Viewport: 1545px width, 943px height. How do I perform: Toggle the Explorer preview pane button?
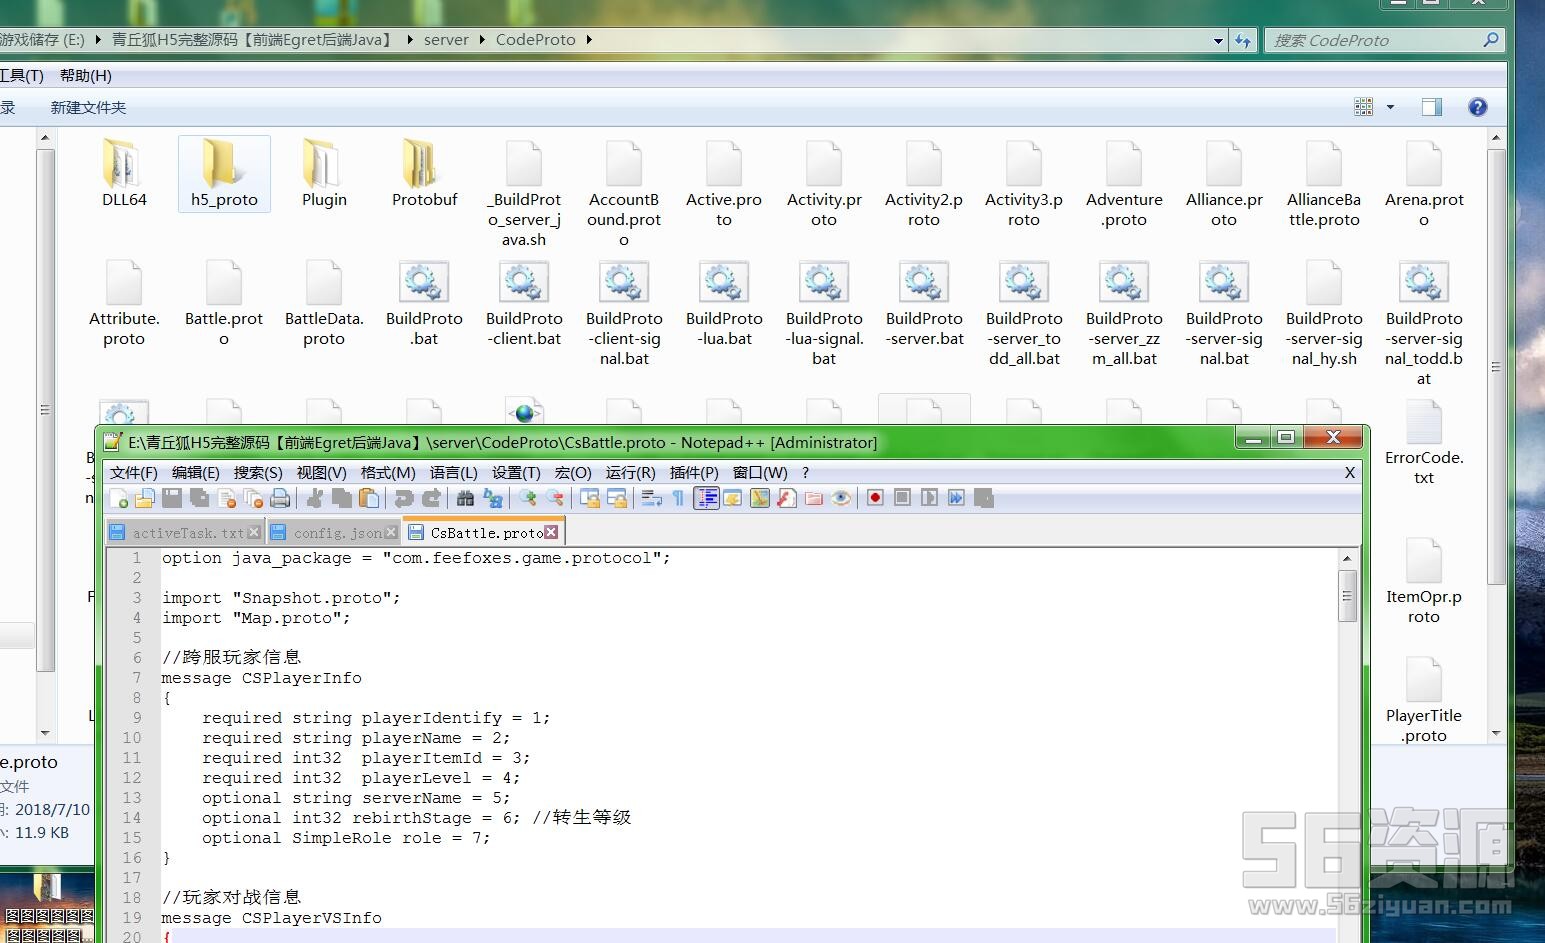pyautogui.click(x=1432, y=107)
